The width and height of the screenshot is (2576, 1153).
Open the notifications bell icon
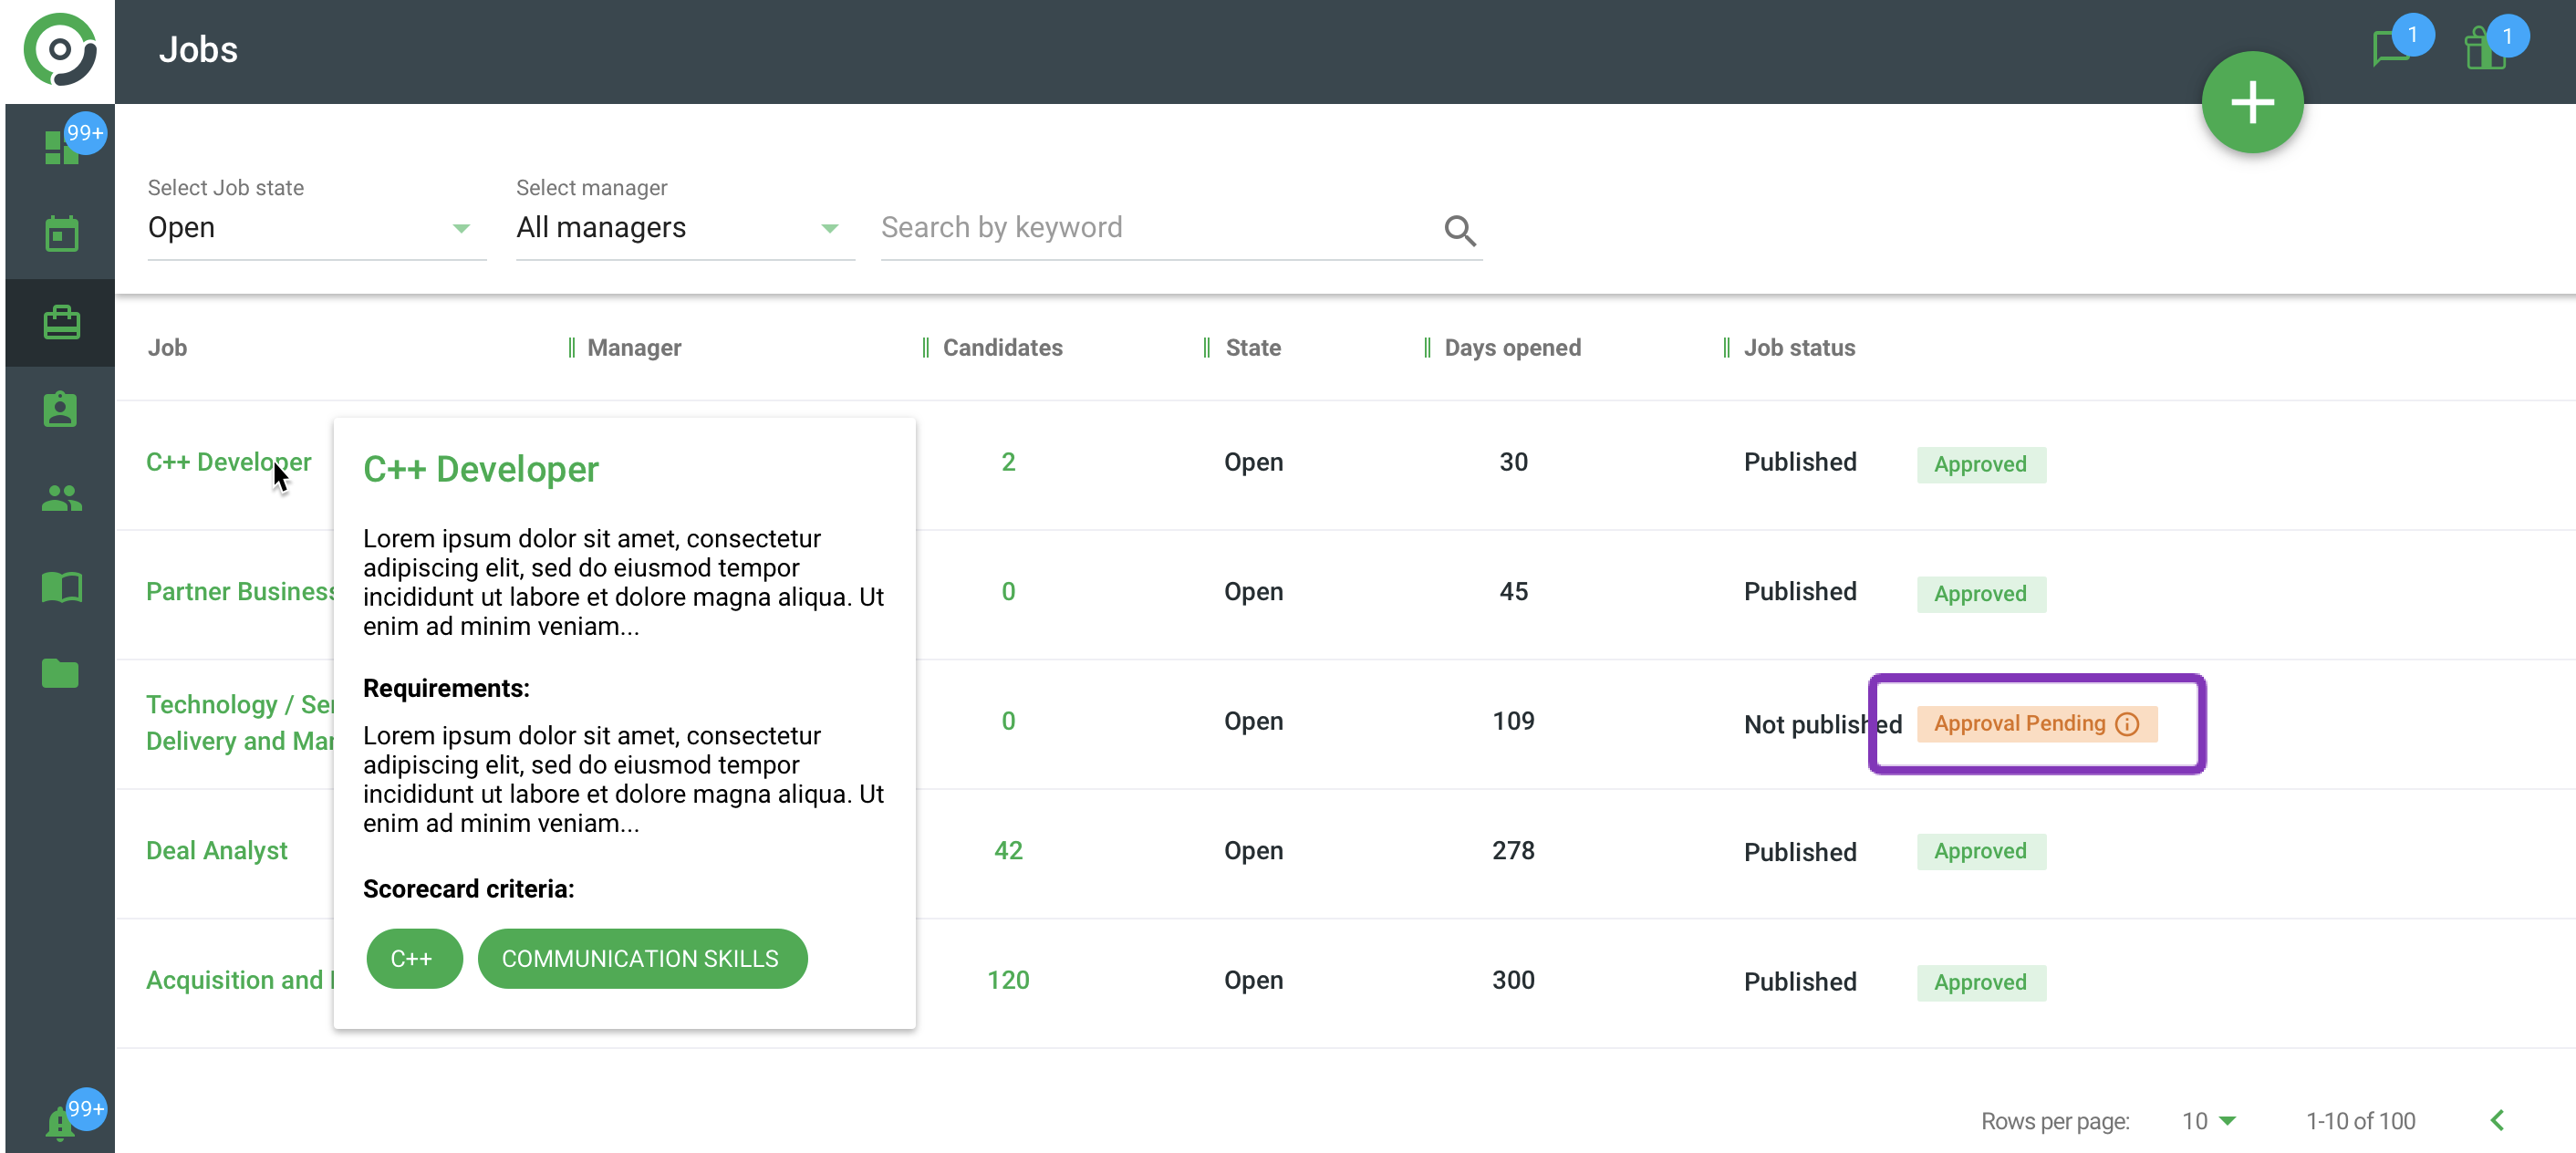60,1123
